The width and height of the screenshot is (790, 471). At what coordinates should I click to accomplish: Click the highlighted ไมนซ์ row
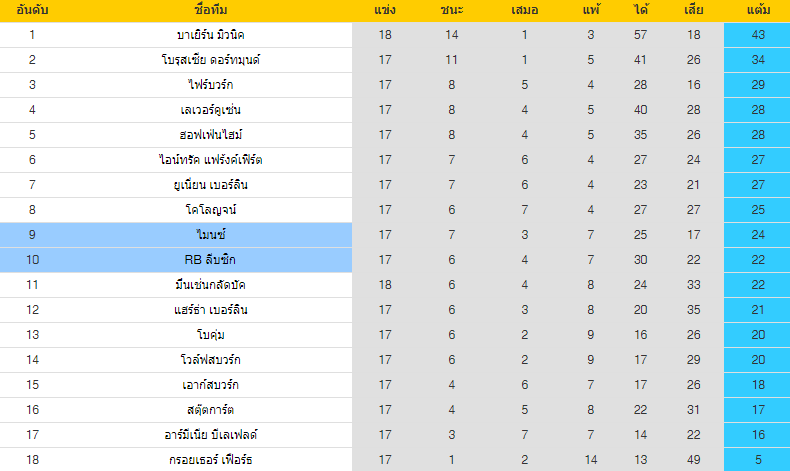coord(395,235)
